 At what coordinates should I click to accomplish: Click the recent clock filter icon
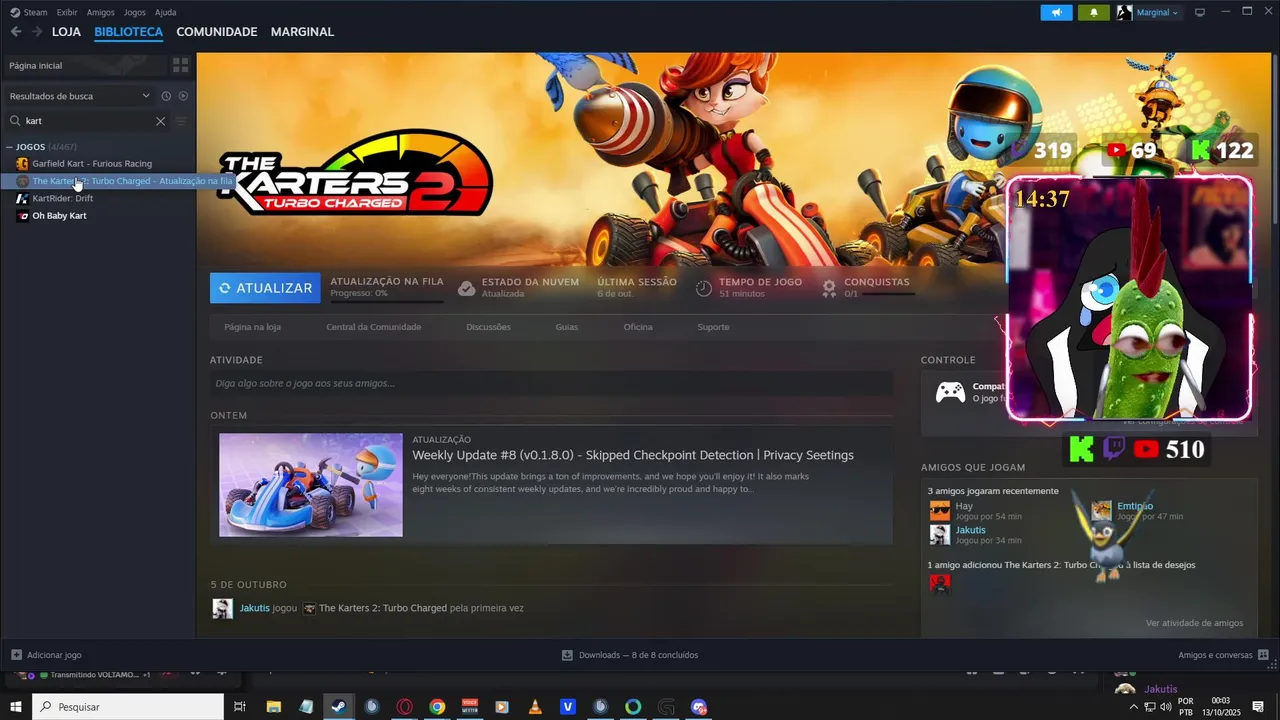166,96
